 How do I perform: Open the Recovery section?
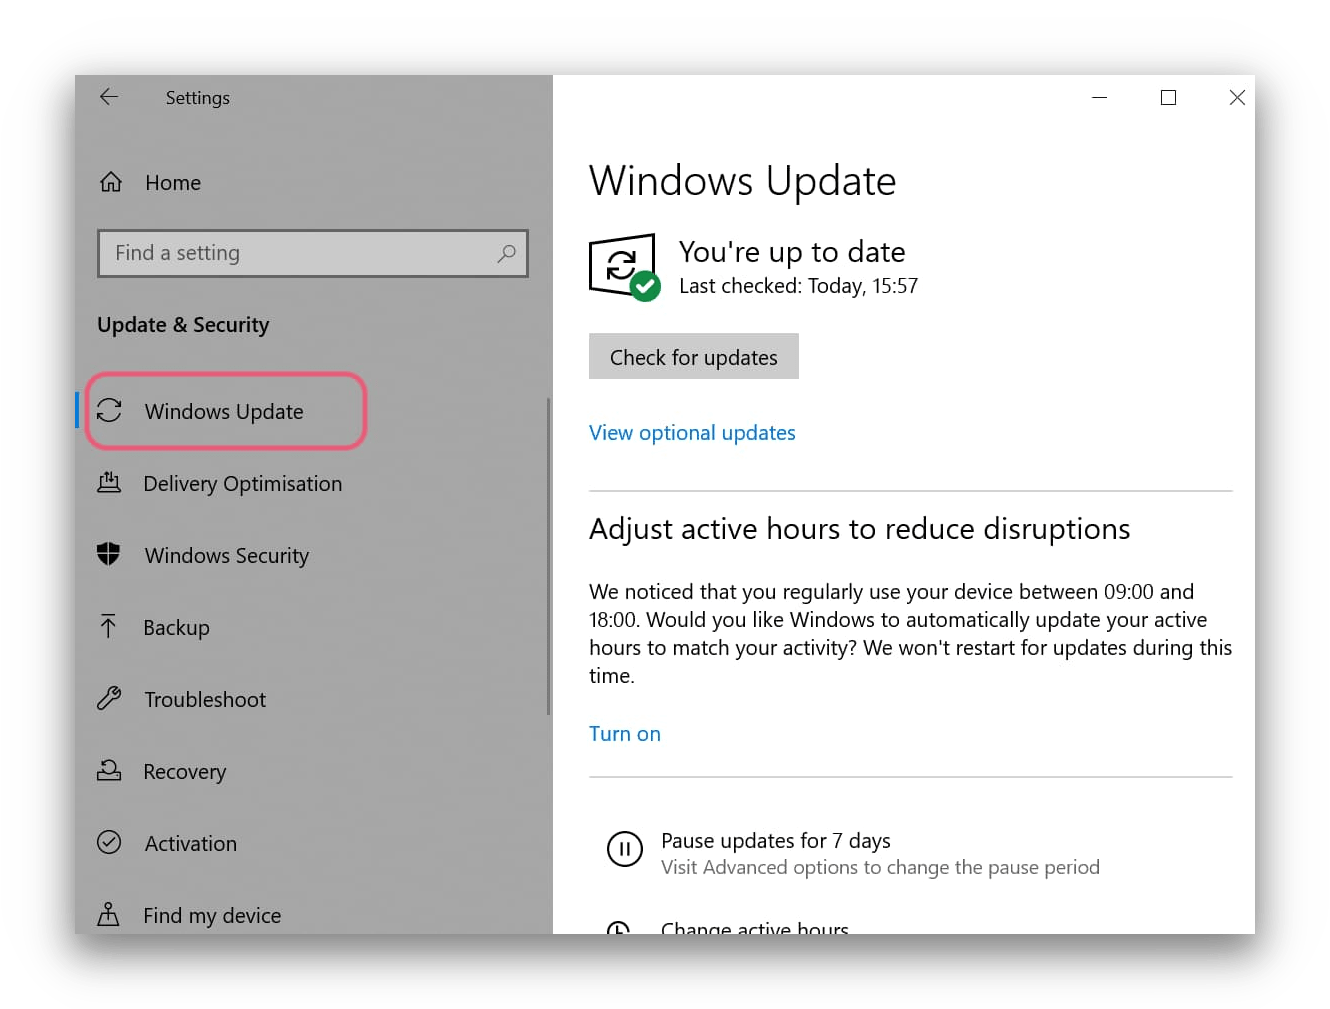click(x=184, y=772)
